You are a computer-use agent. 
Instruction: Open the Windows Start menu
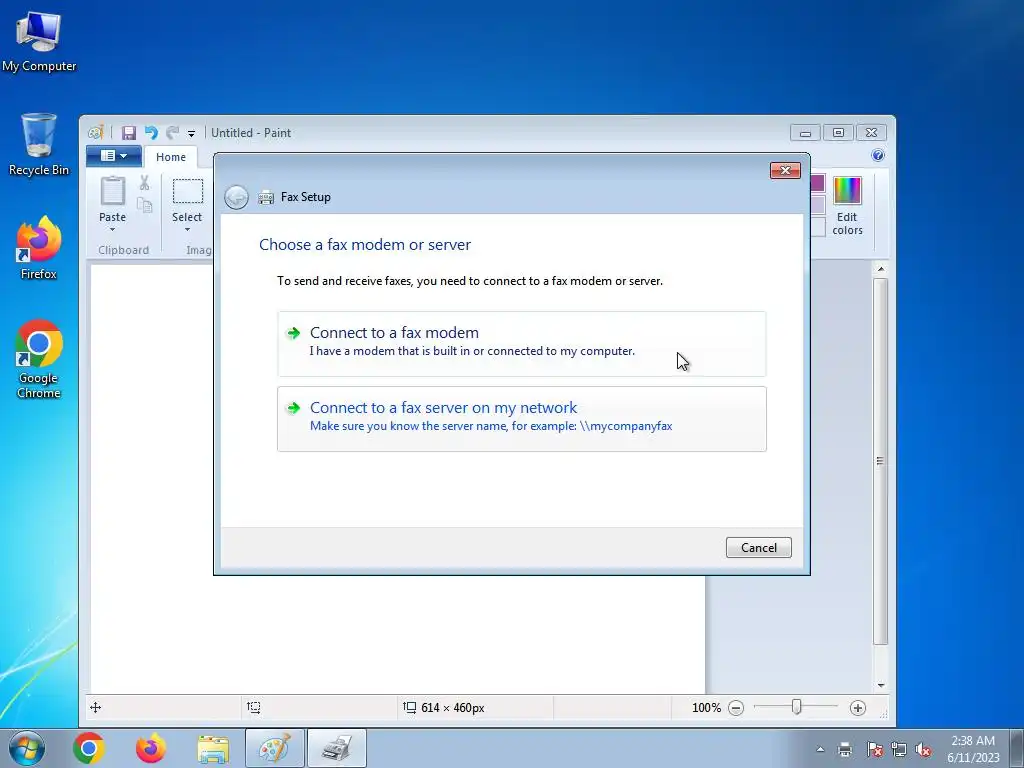click(27, 748)
